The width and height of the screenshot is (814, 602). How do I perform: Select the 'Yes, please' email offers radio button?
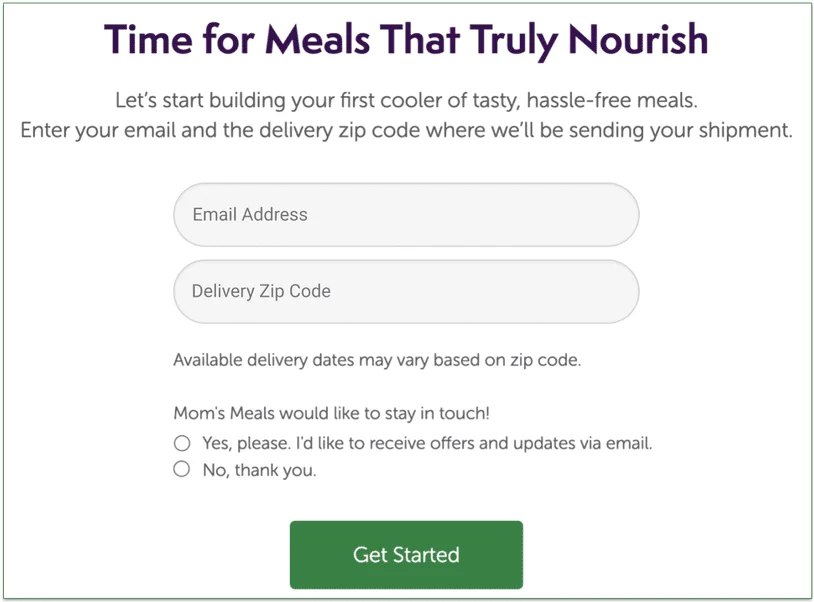[x=181, y=442]
